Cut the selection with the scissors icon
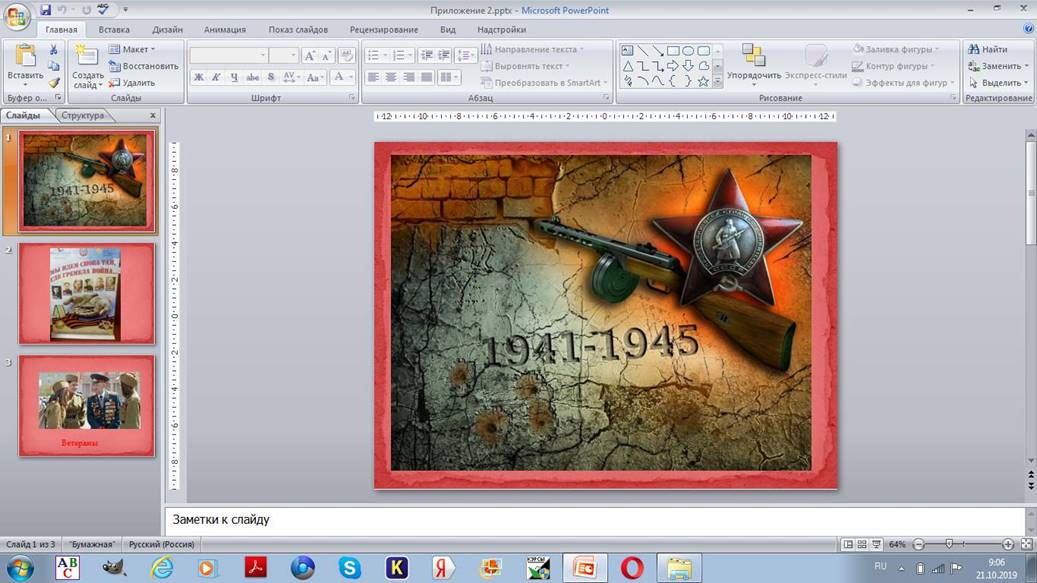This screenshot has width=1037, height=583. (54, 50)
